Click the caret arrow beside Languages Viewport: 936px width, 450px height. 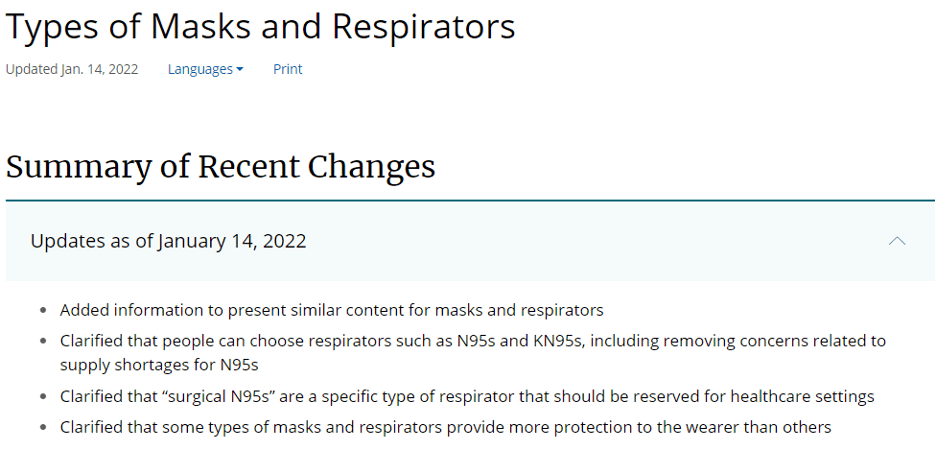pyautogui.click(x=240, y=70)
